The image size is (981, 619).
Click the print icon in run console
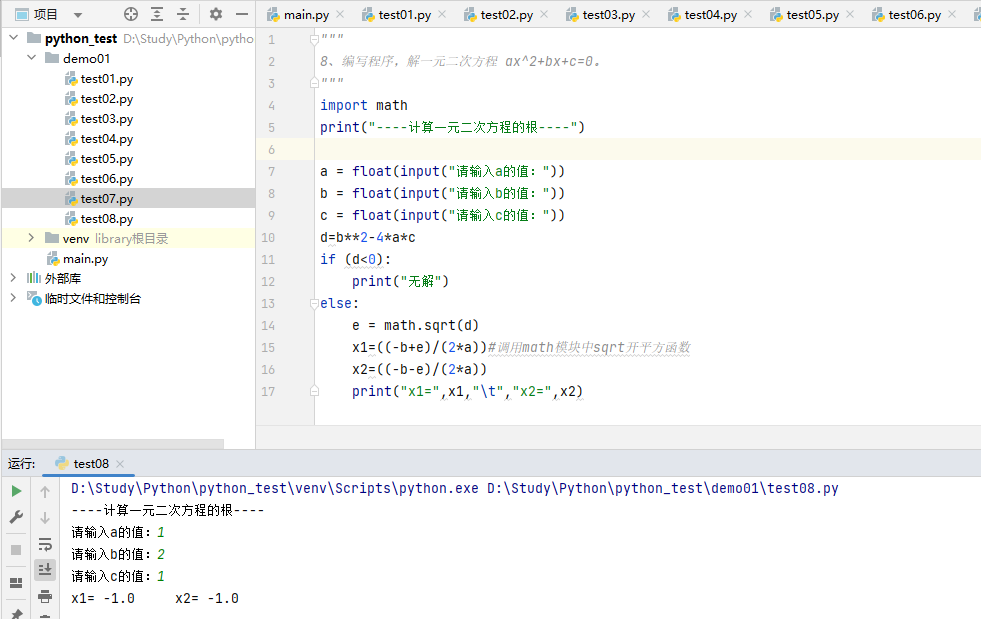(45, 596)
